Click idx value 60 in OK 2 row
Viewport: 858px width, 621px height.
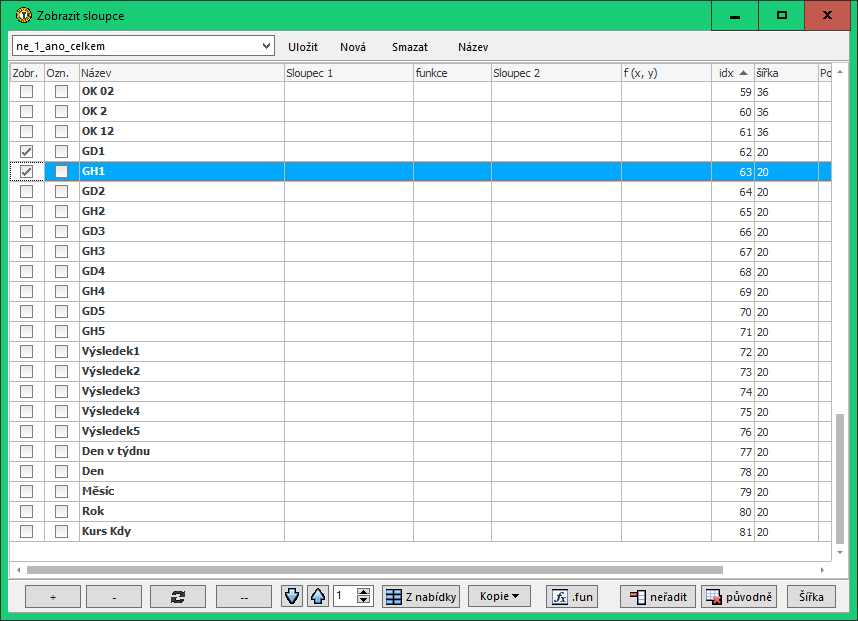(x=745, y=112)
